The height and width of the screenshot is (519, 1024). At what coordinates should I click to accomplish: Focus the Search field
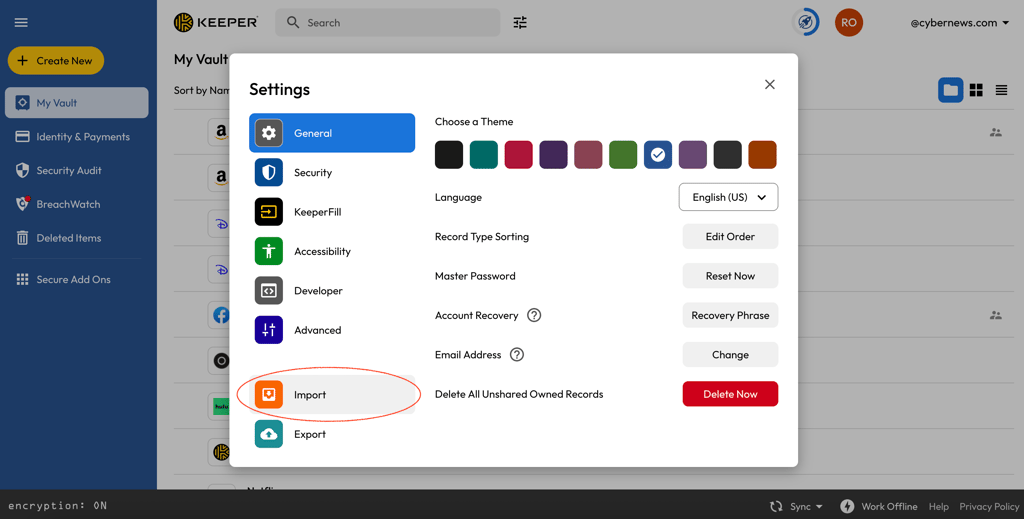[388, 23]
